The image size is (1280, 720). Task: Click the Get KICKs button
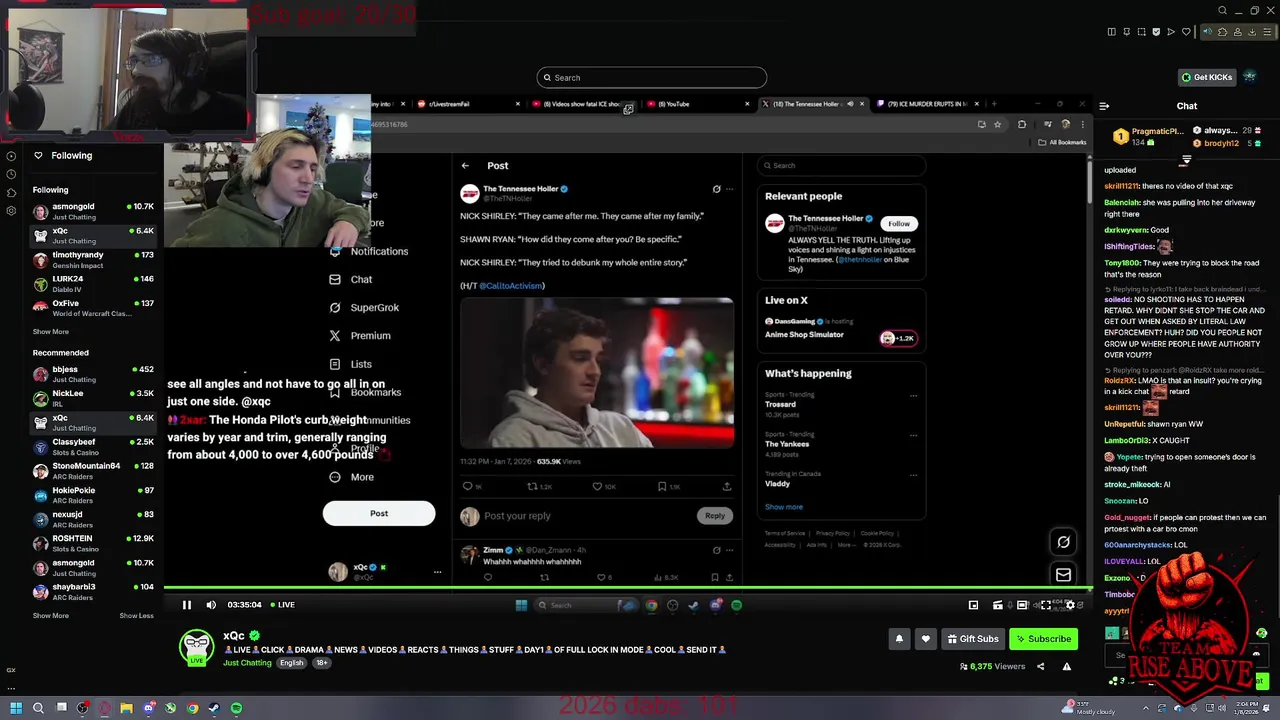click(x=1207, y=77)
